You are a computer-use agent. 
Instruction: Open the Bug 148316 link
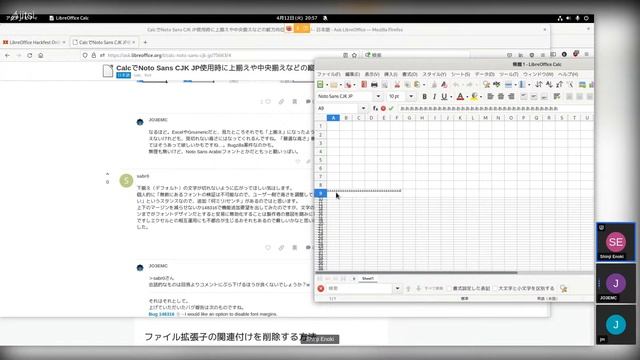point(161,314)
